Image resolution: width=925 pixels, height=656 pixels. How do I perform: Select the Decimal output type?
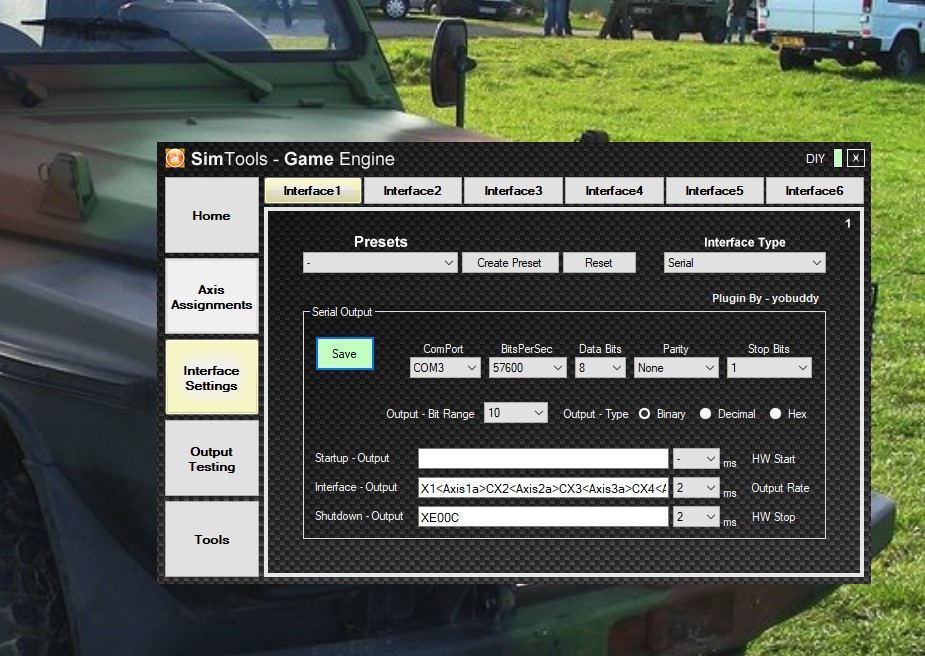(x=706, y=414)
